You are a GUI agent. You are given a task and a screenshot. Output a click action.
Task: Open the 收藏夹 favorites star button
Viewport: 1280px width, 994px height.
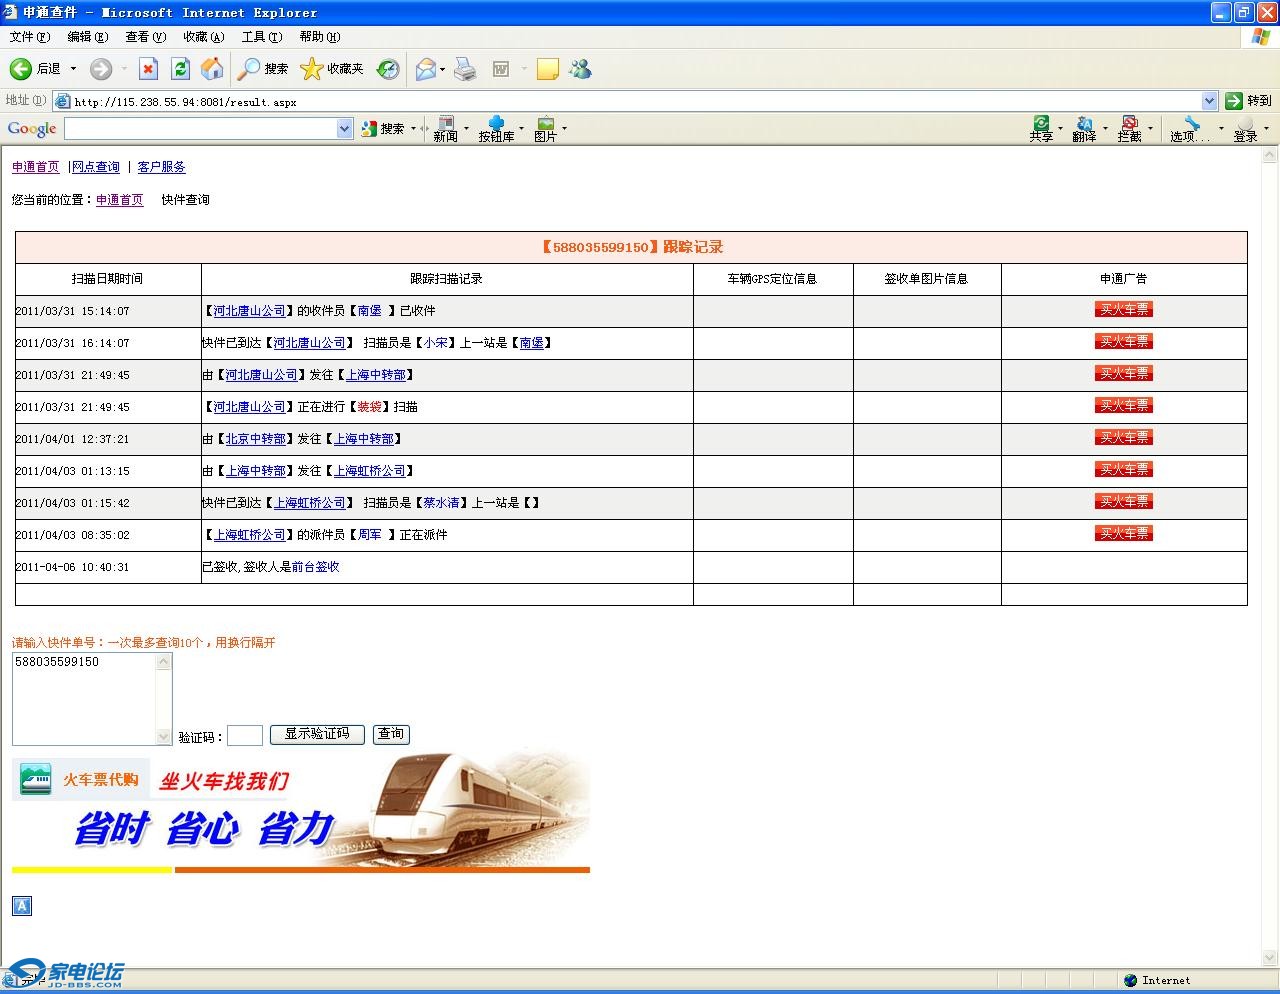coord(332,69)
